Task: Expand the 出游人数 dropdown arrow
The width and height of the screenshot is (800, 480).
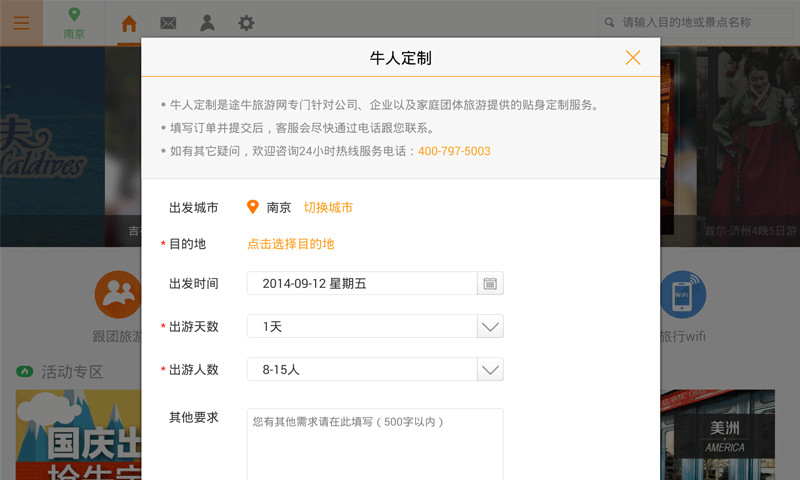Action: point(490,370)
